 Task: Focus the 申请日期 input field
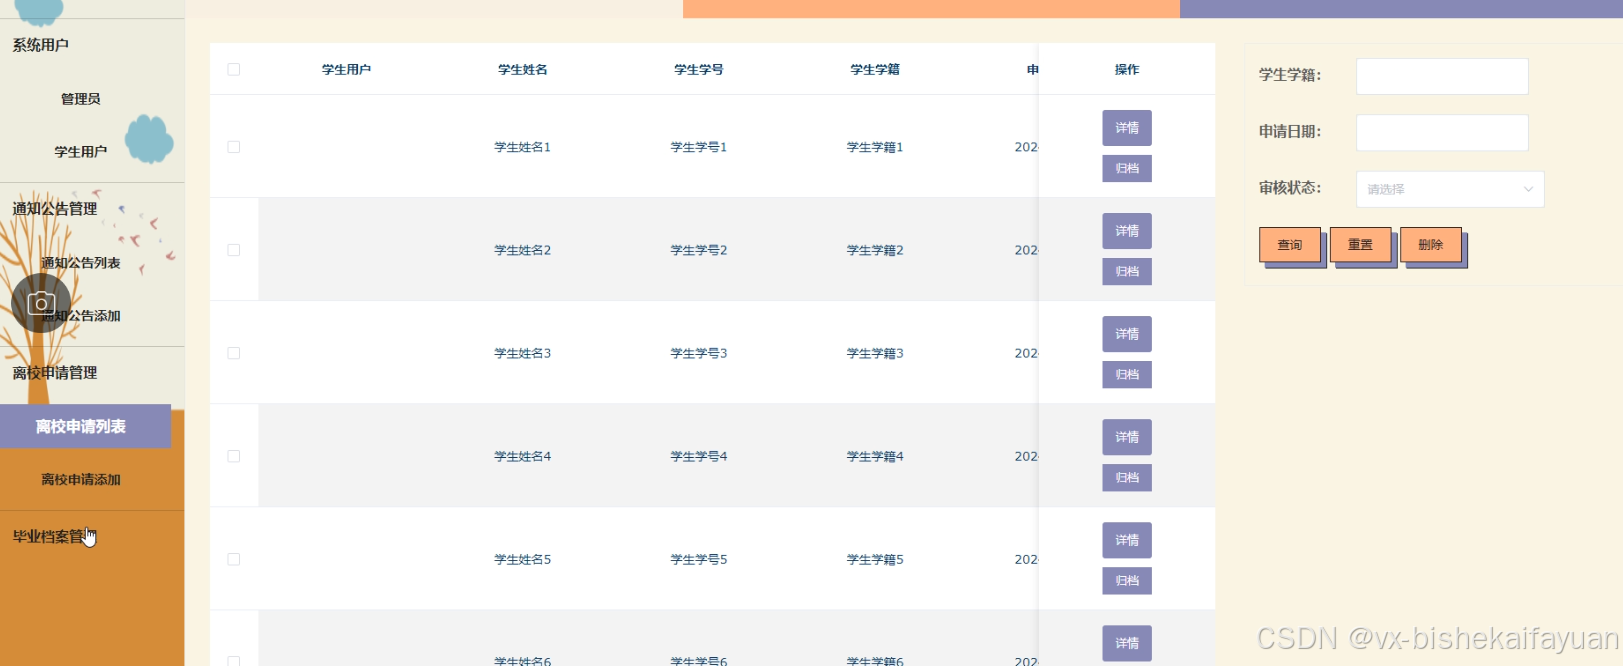pyautogui.click(x=1442, y=132)
